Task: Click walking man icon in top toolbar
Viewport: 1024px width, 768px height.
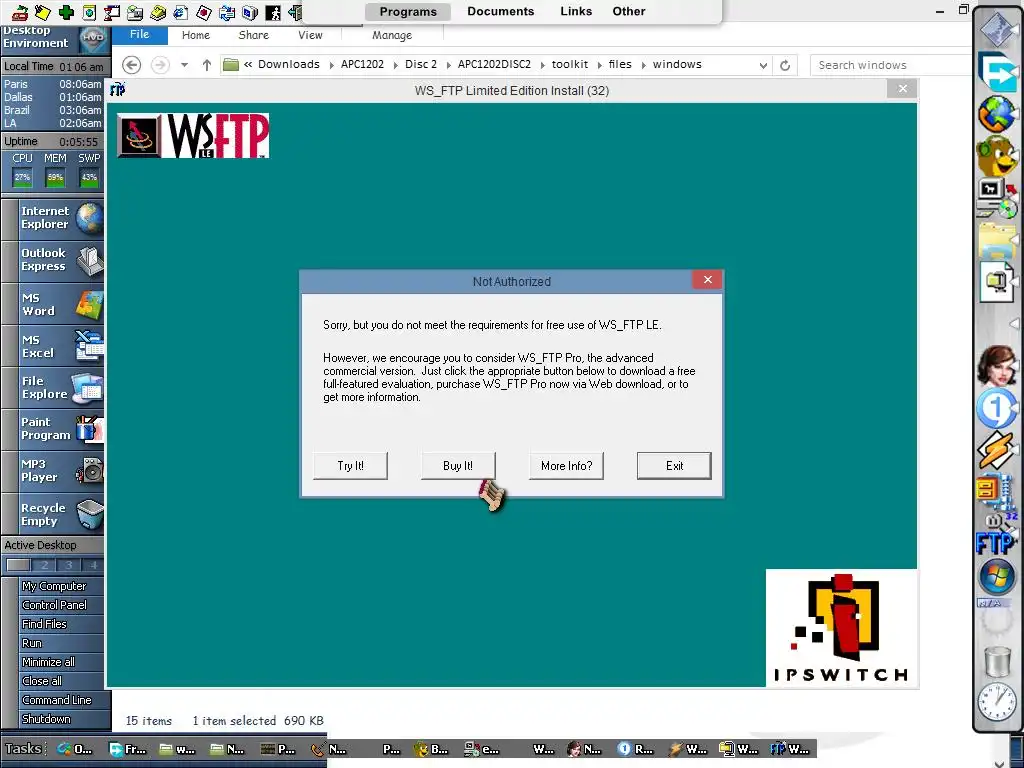Action: point(274,12)
